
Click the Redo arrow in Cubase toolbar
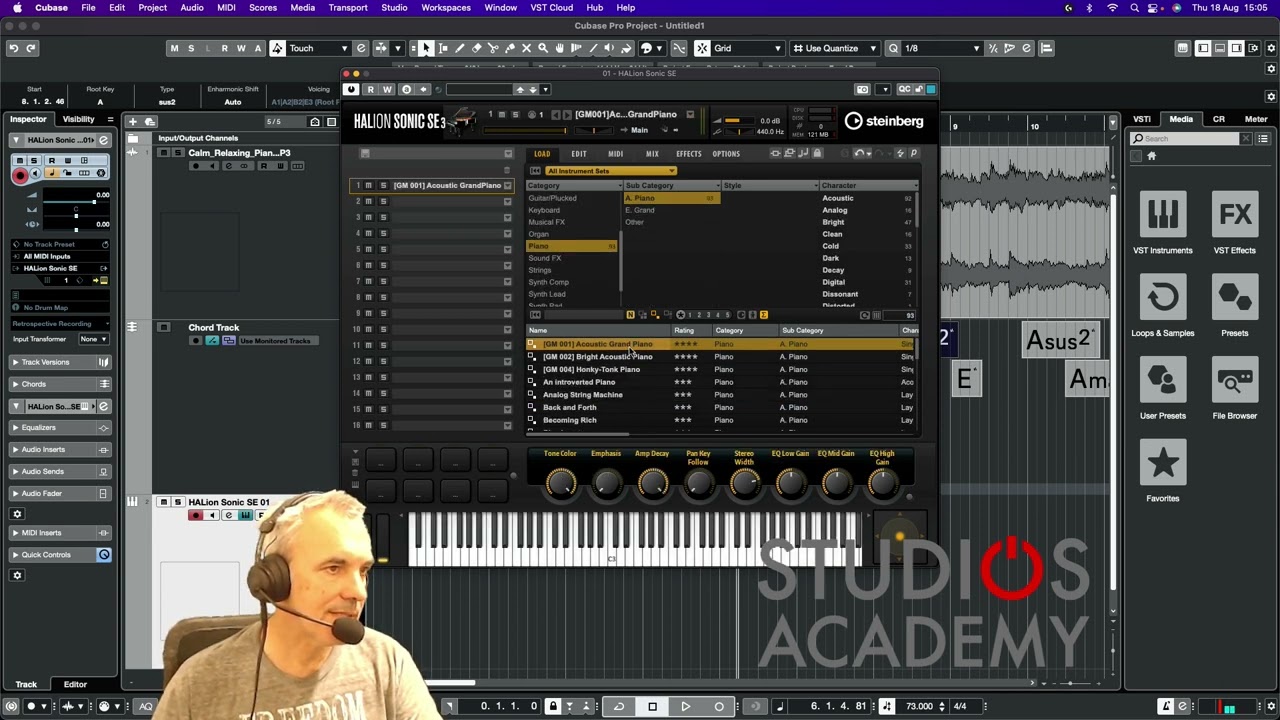pyautogui.click(x=31, y=48)
